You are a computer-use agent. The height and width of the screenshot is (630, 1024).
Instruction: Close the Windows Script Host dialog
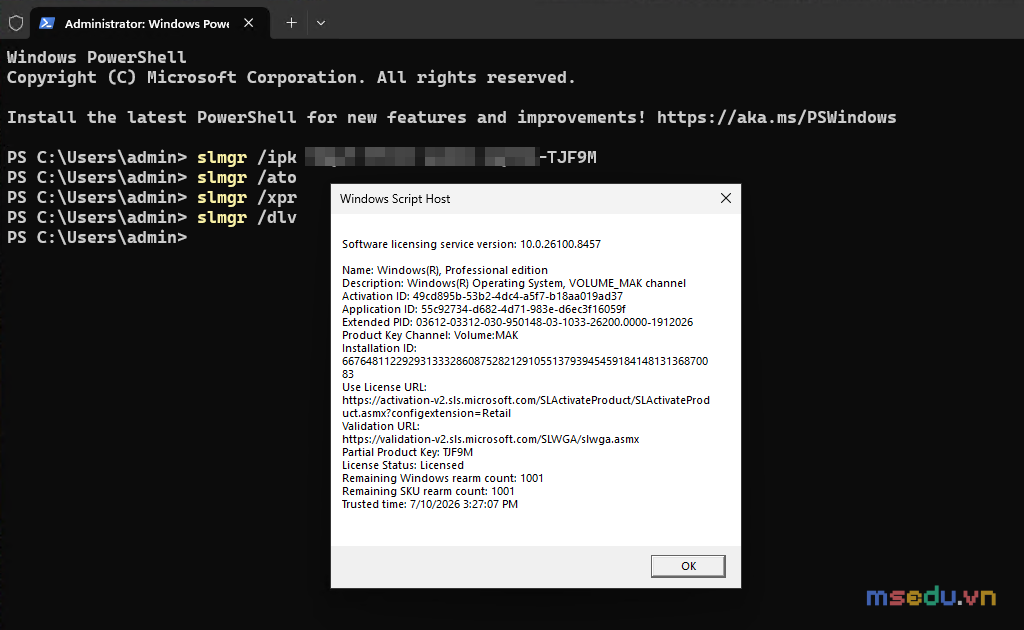coord(726,198)
